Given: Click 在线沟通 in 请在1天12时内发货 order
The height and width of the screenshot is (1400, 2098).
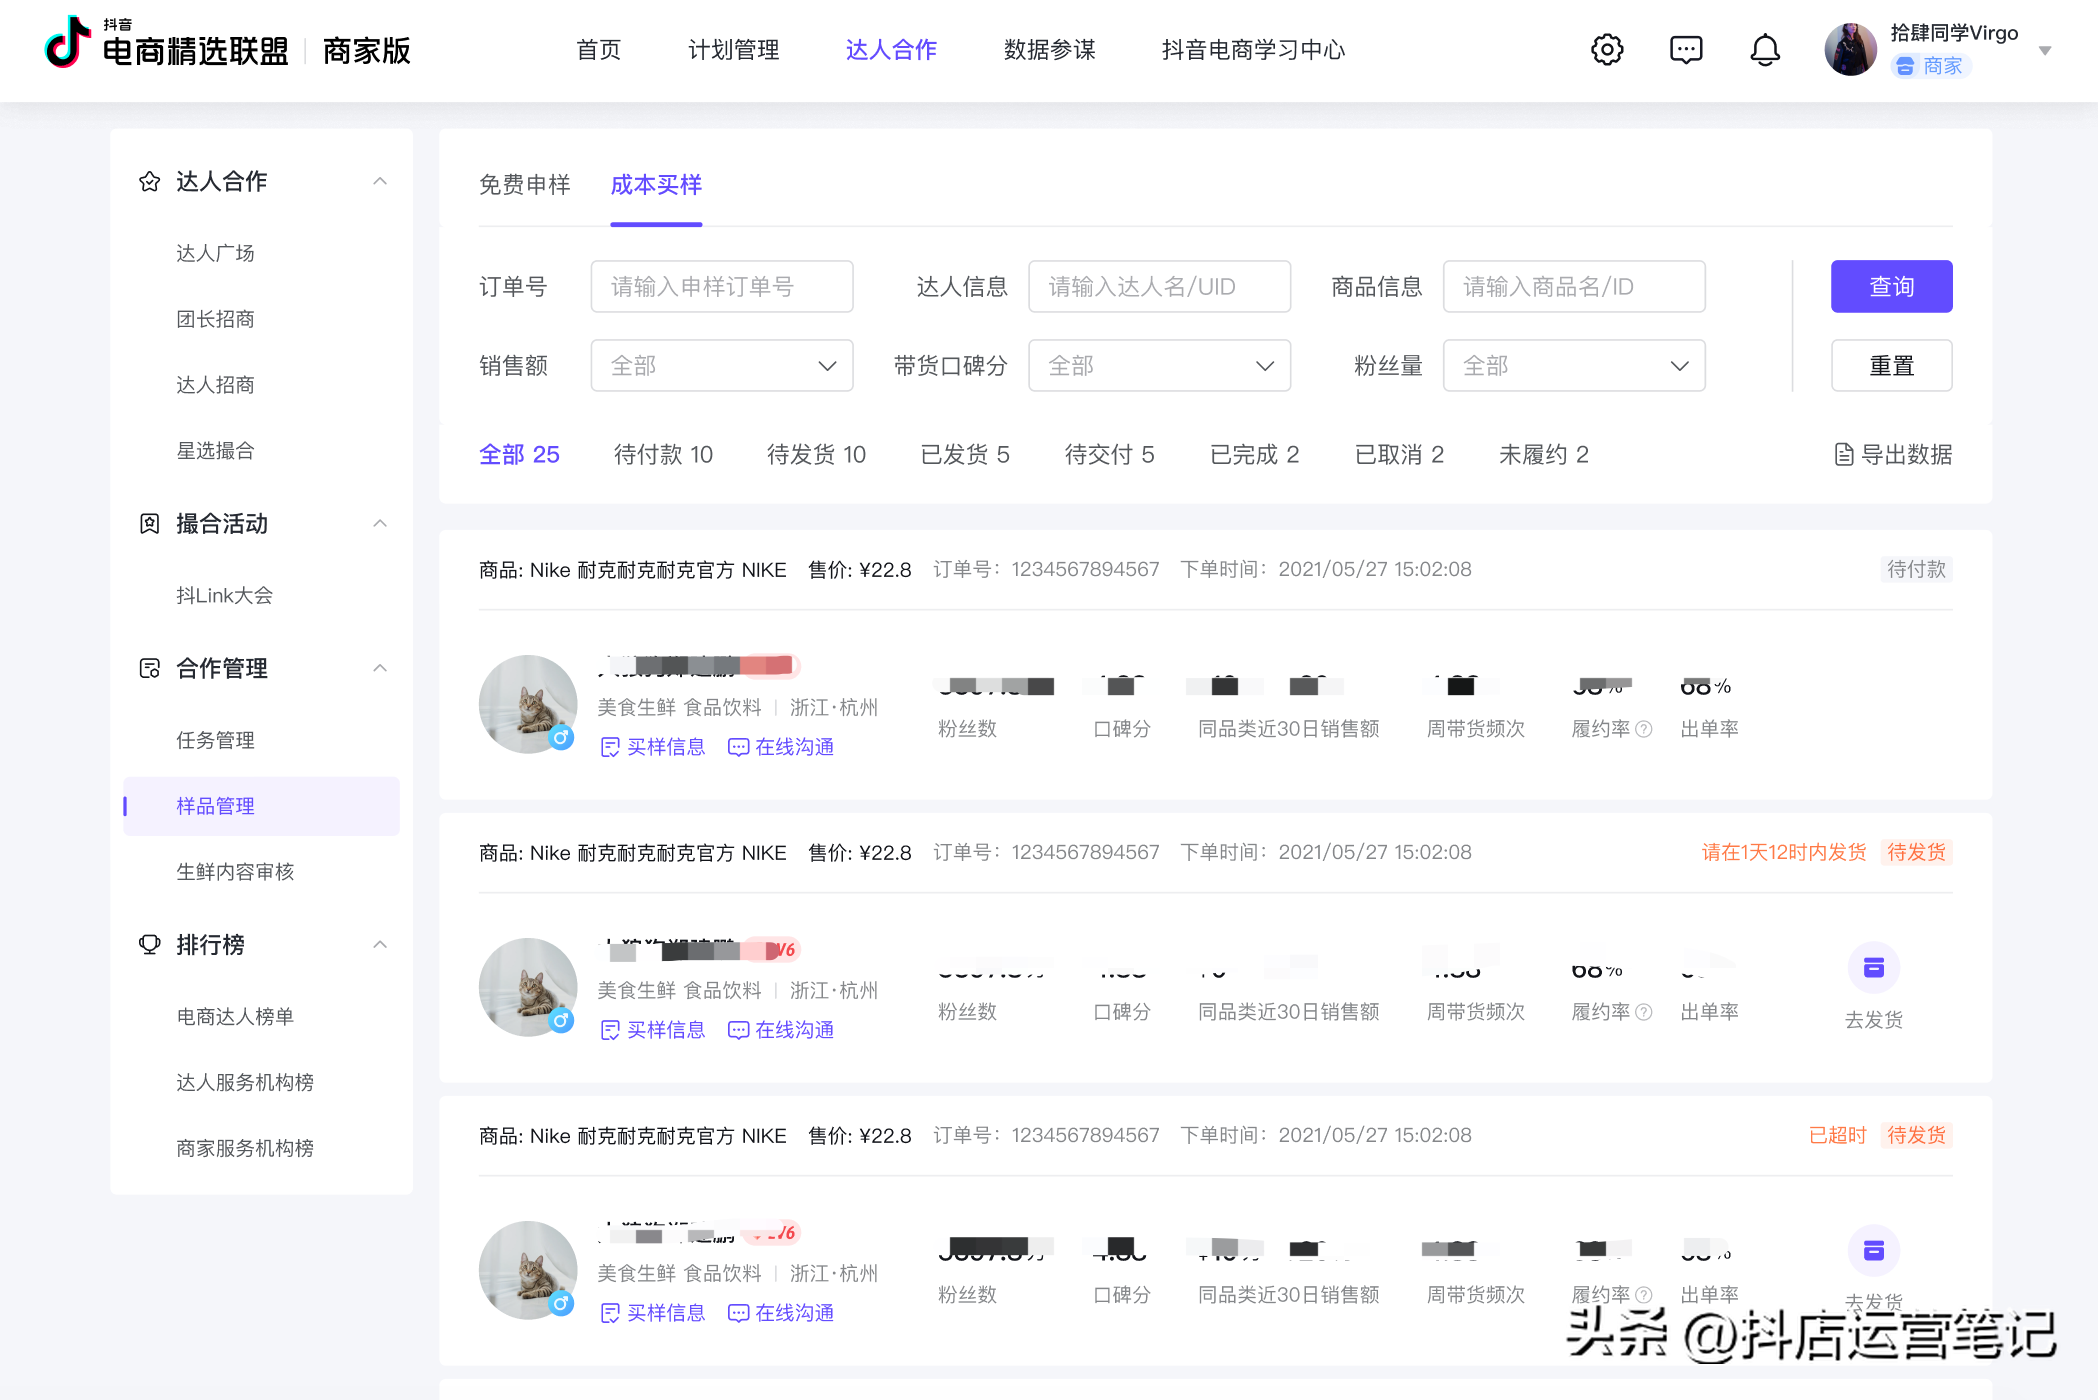Looking at the screenshot, I should [x=781, y=1030].
